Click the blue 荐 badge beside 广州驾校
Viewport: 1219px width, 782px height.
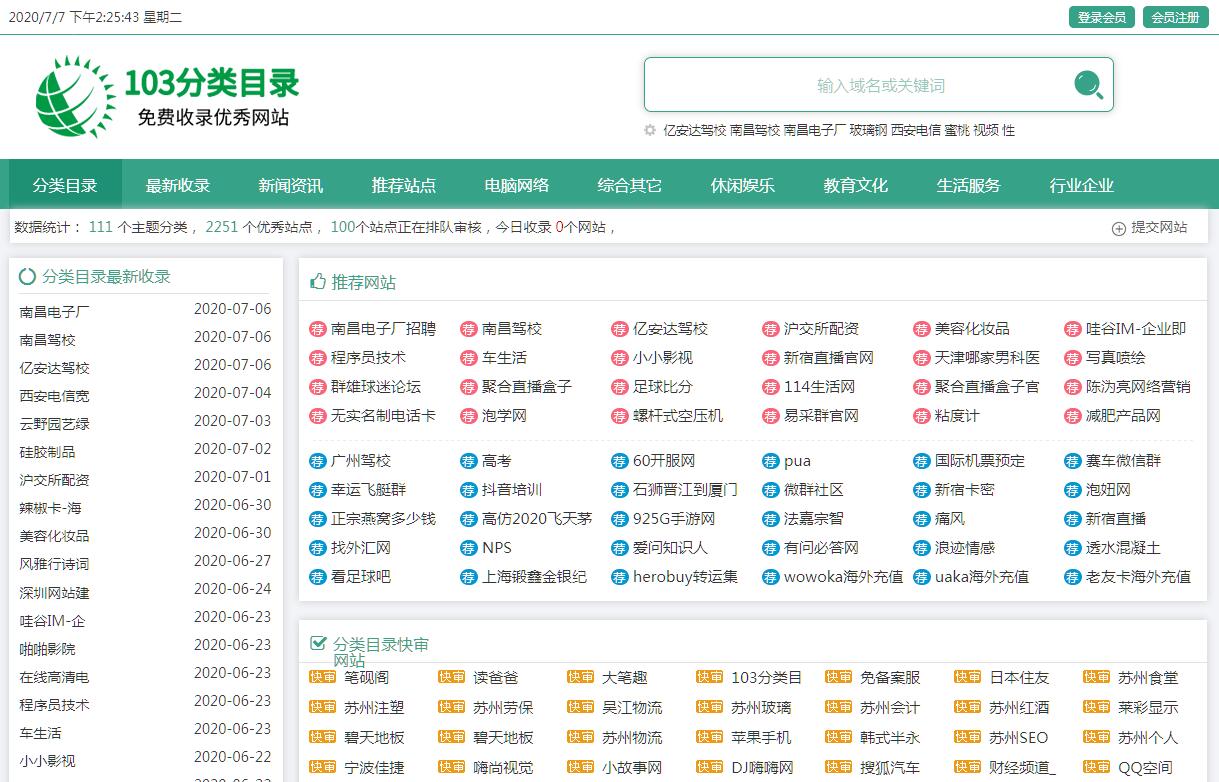coord(318,461)
